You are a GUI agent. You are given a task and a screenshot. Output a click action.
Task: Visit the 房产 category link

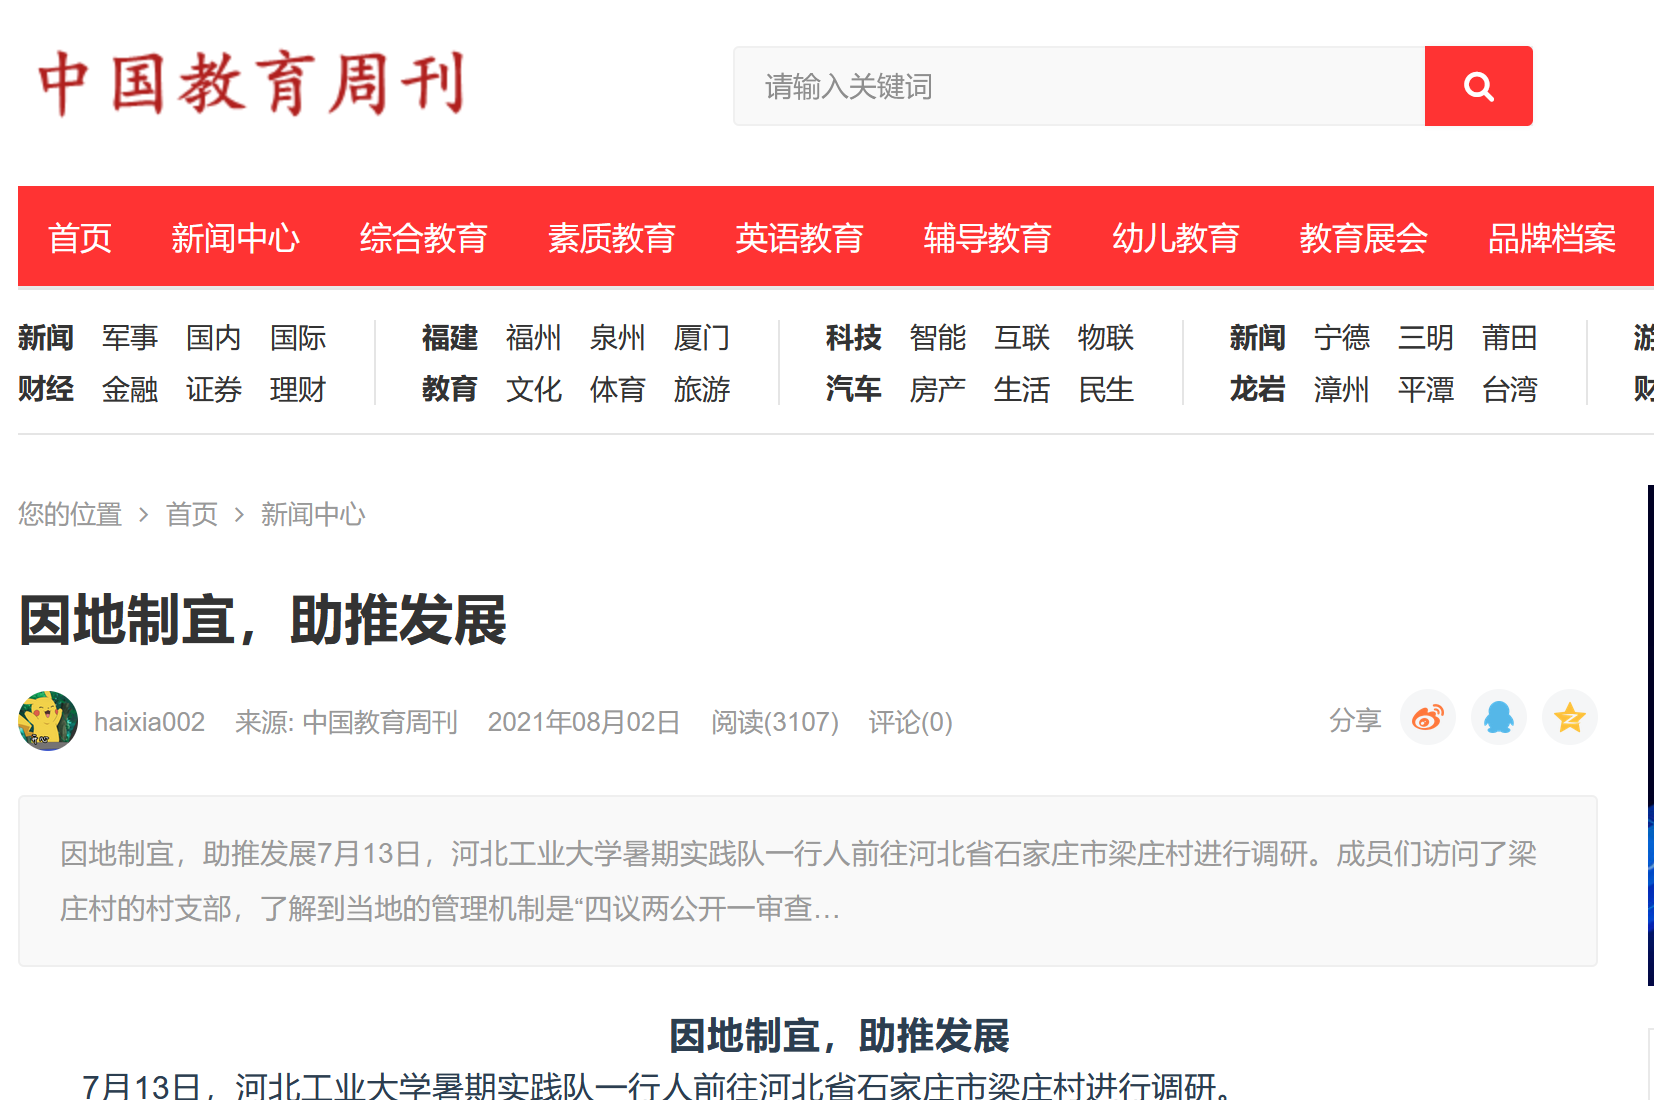tap(937, 389)
